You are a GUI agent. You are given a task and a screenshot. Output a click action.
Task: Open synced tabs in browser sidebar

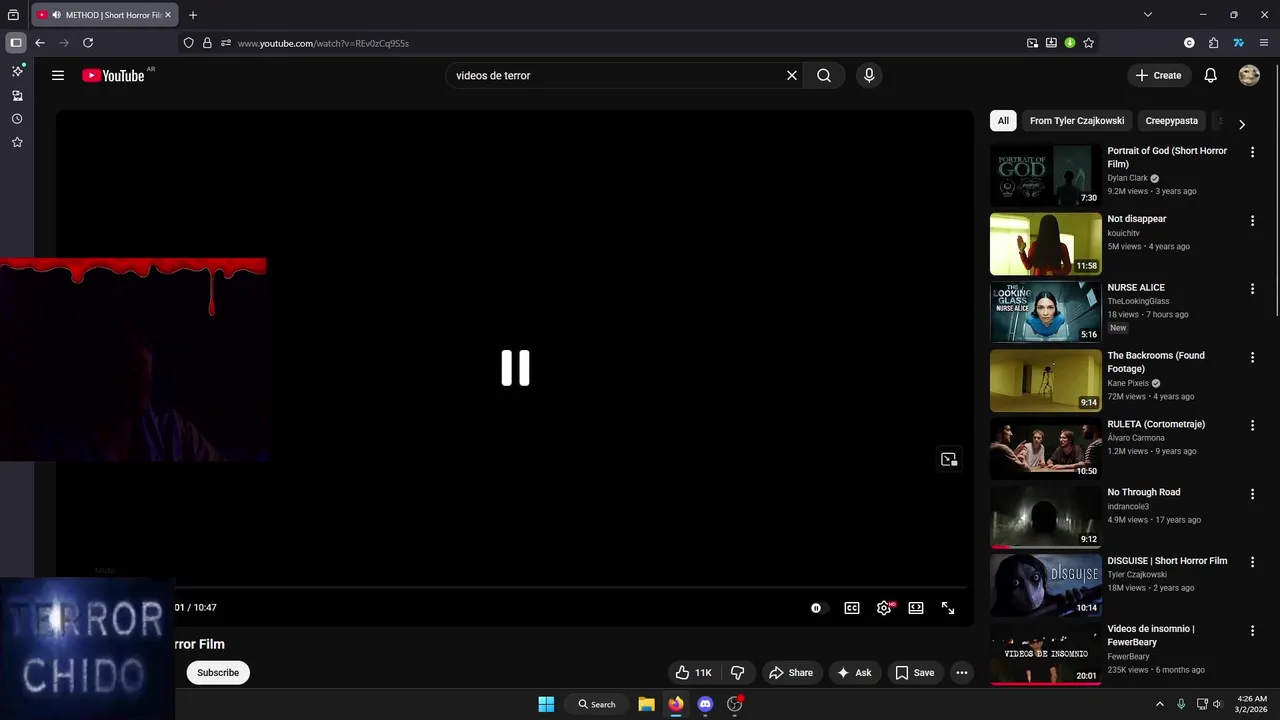(x=17, y=96)
